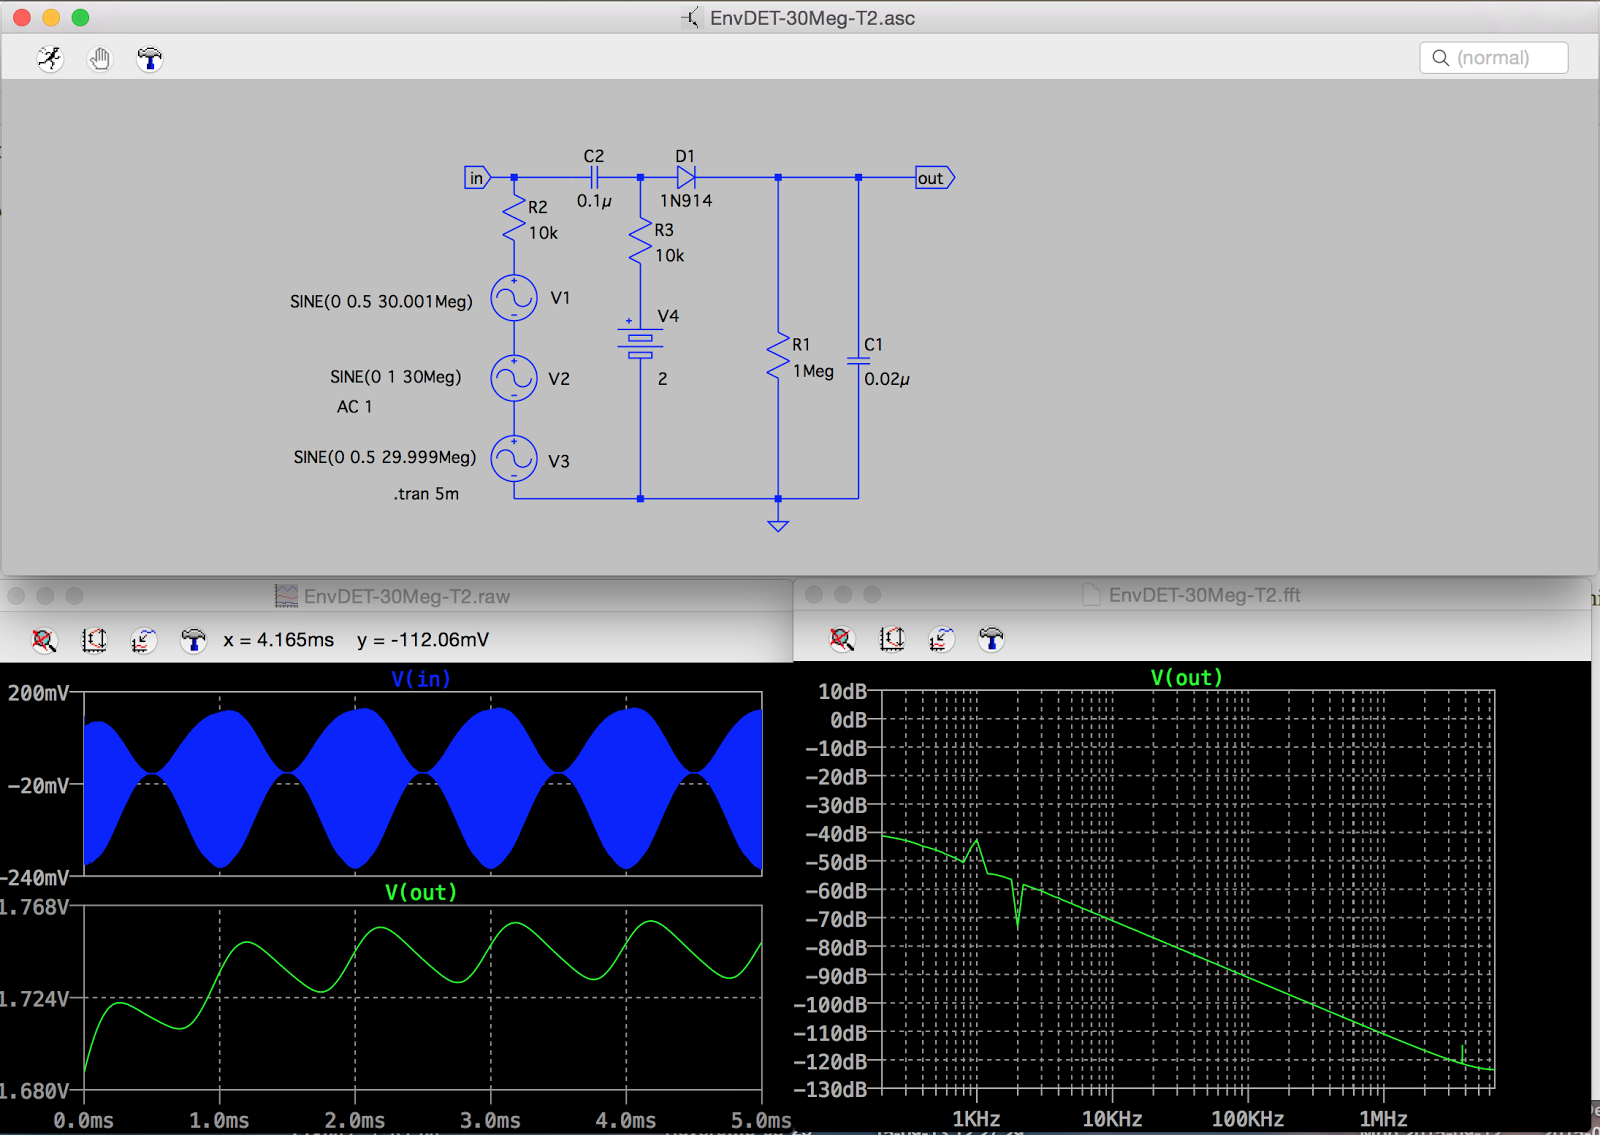
Task: Run the simulation with the running-man icon
Action: 48,58
